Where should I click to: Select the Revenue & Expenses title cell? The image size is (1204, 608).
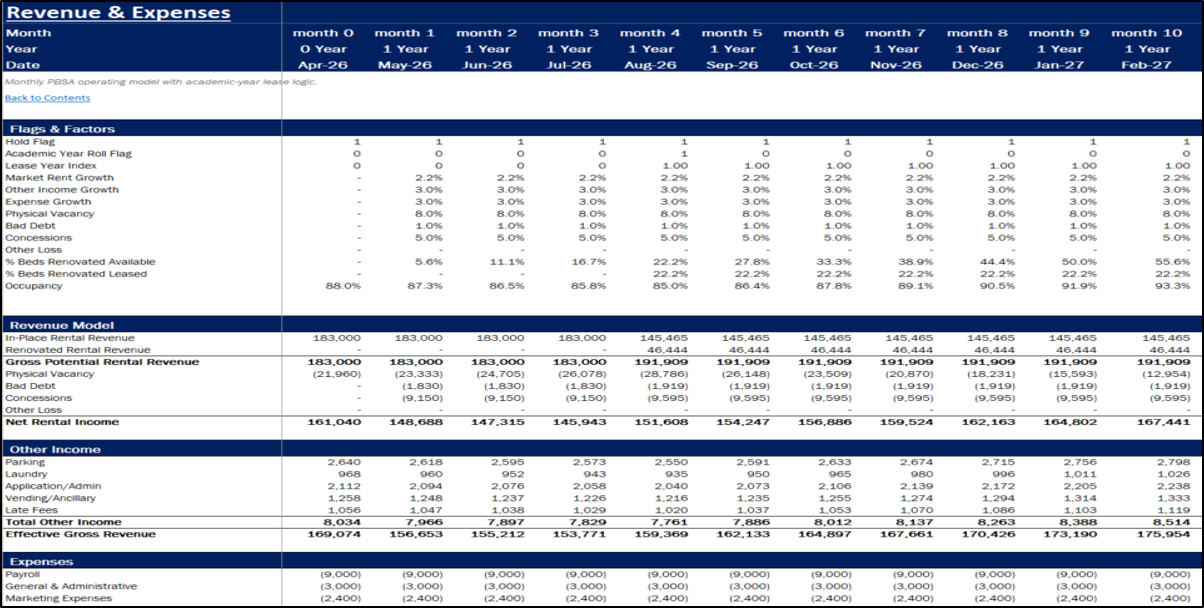tap(119, 13)
